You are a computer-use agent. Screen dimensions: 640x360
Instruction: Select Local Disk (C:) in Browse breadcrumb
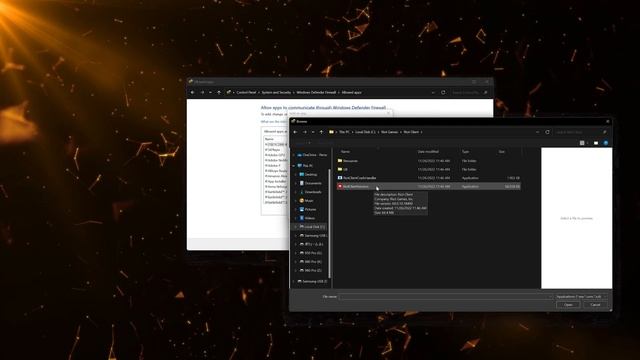pos(365,132)
